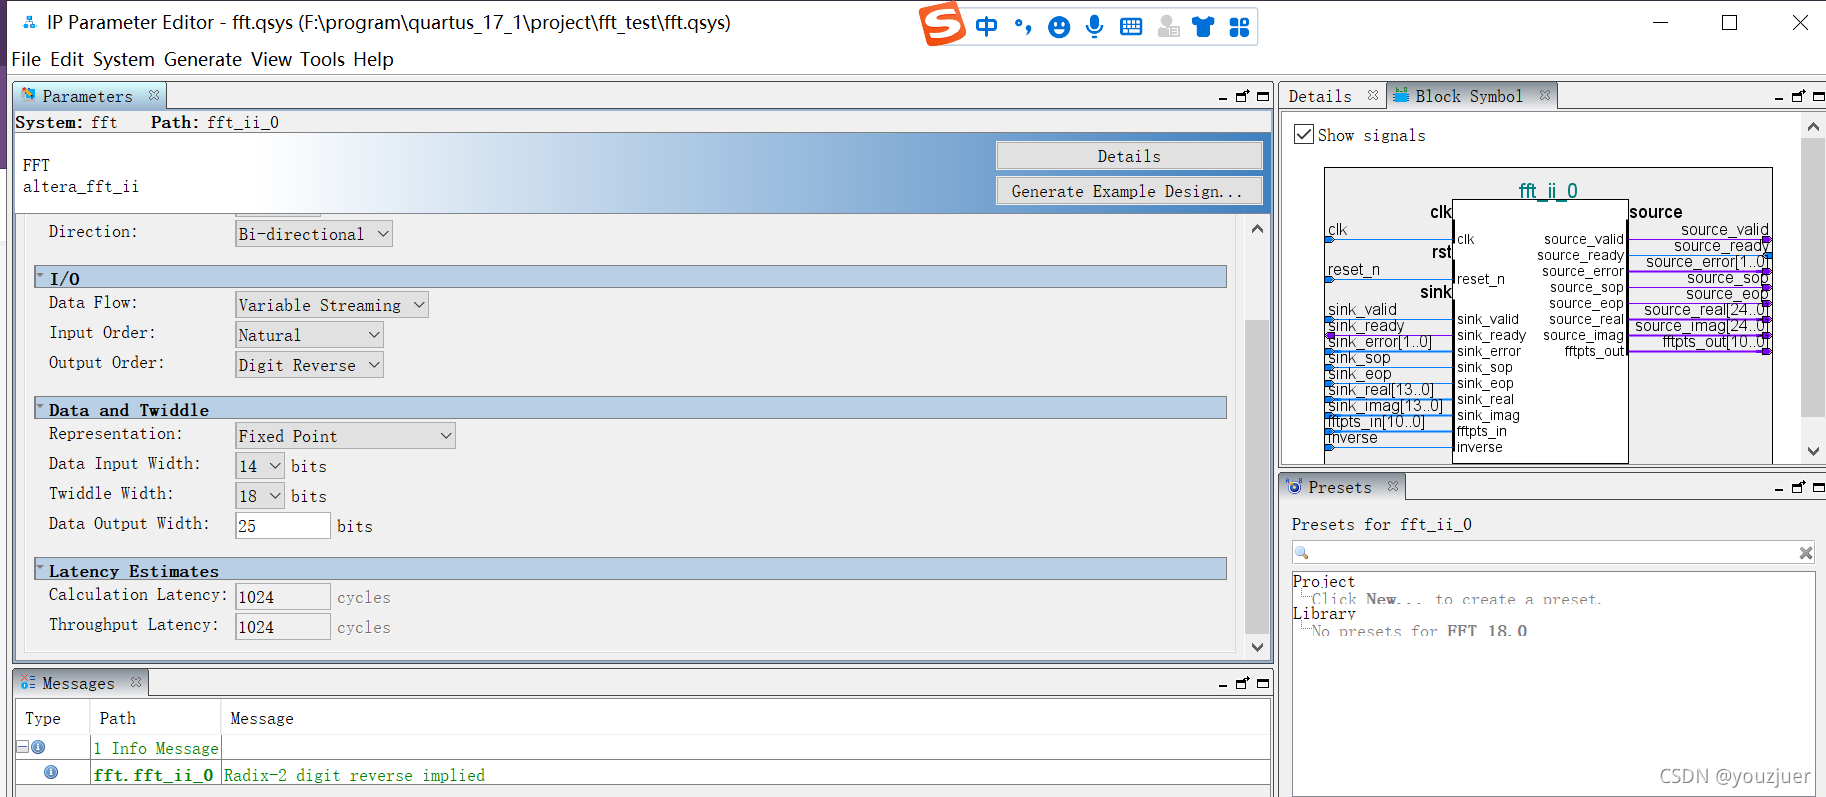Switch to the Parameters tab
This screenshot has width=1826, height=797.
tap(87, 96)
